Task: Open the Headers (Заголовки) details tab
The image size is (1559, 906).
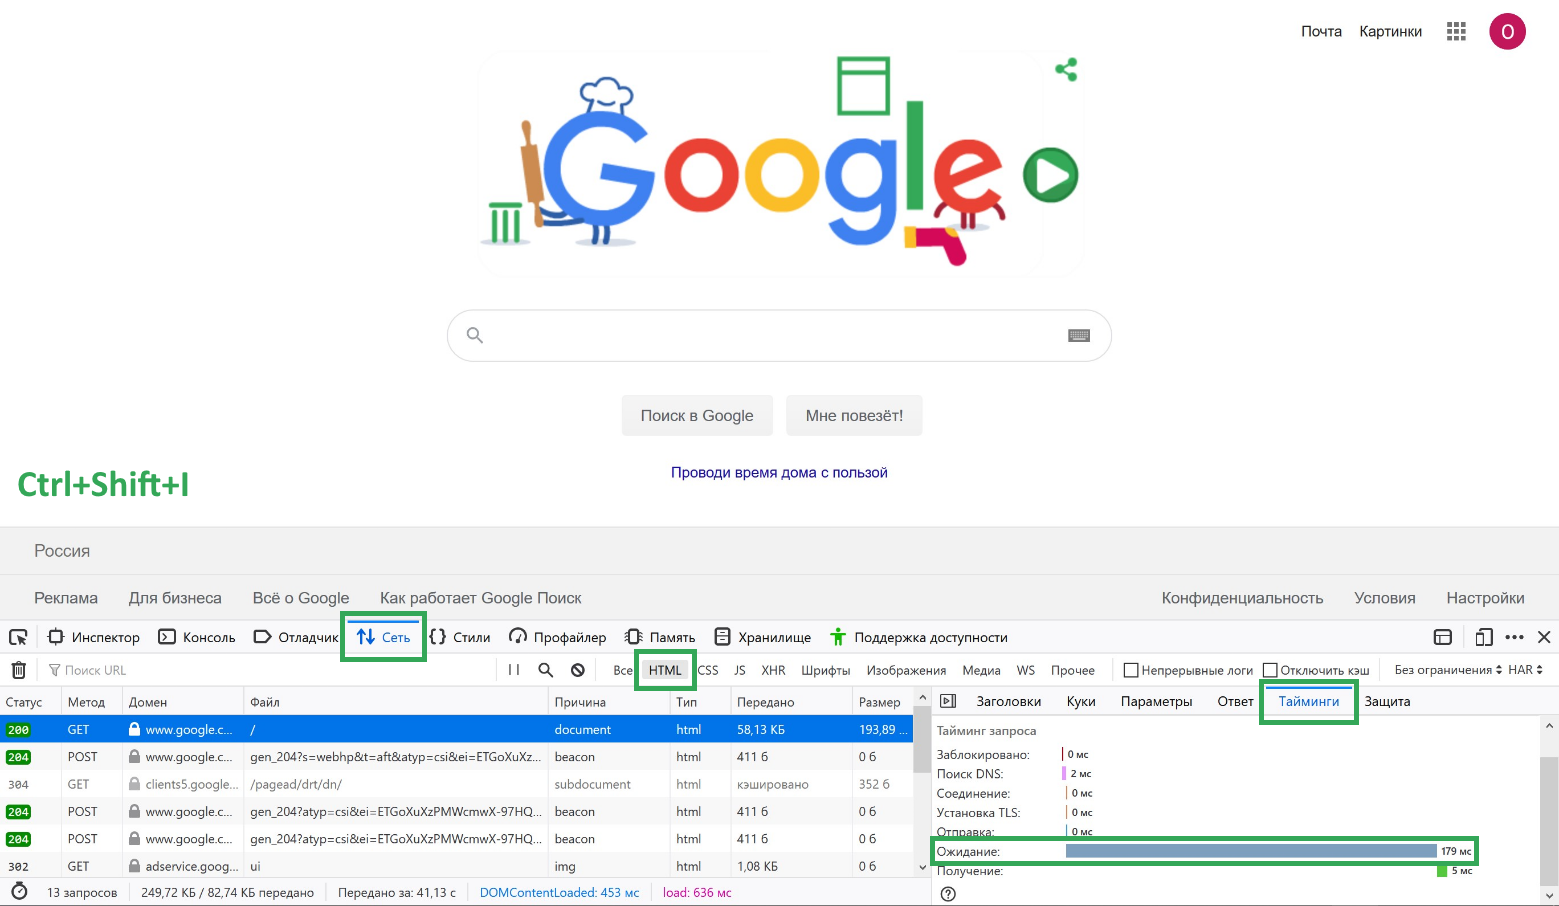Action: pos(1009,701)
